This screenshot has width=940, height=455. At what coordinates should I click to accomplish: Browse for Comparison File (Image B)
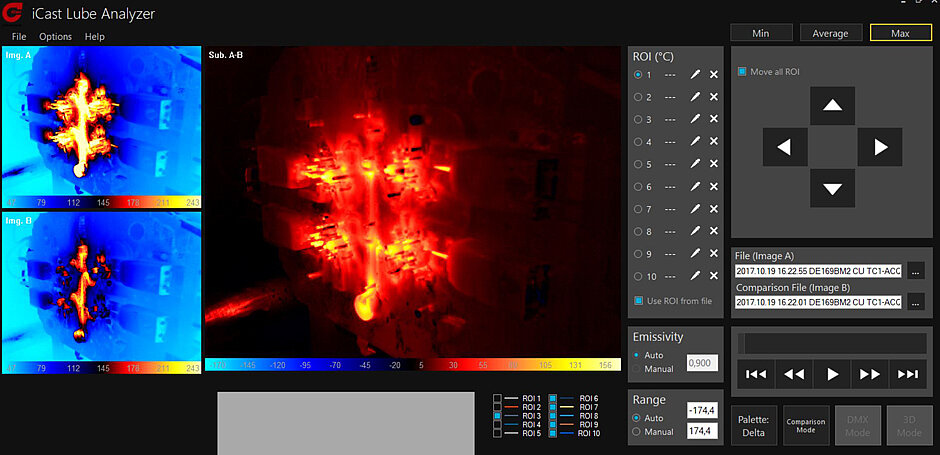point(916,302)
